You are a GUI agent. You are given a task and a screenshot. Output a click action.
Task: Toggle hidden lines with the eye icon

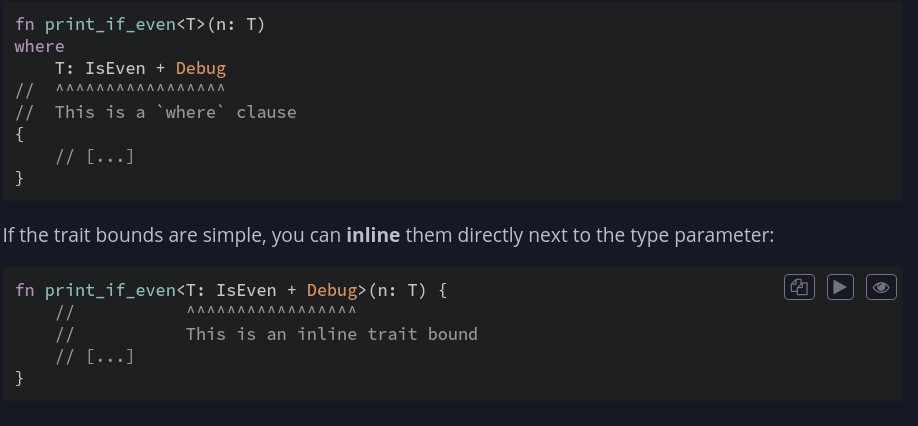point(881,288)
